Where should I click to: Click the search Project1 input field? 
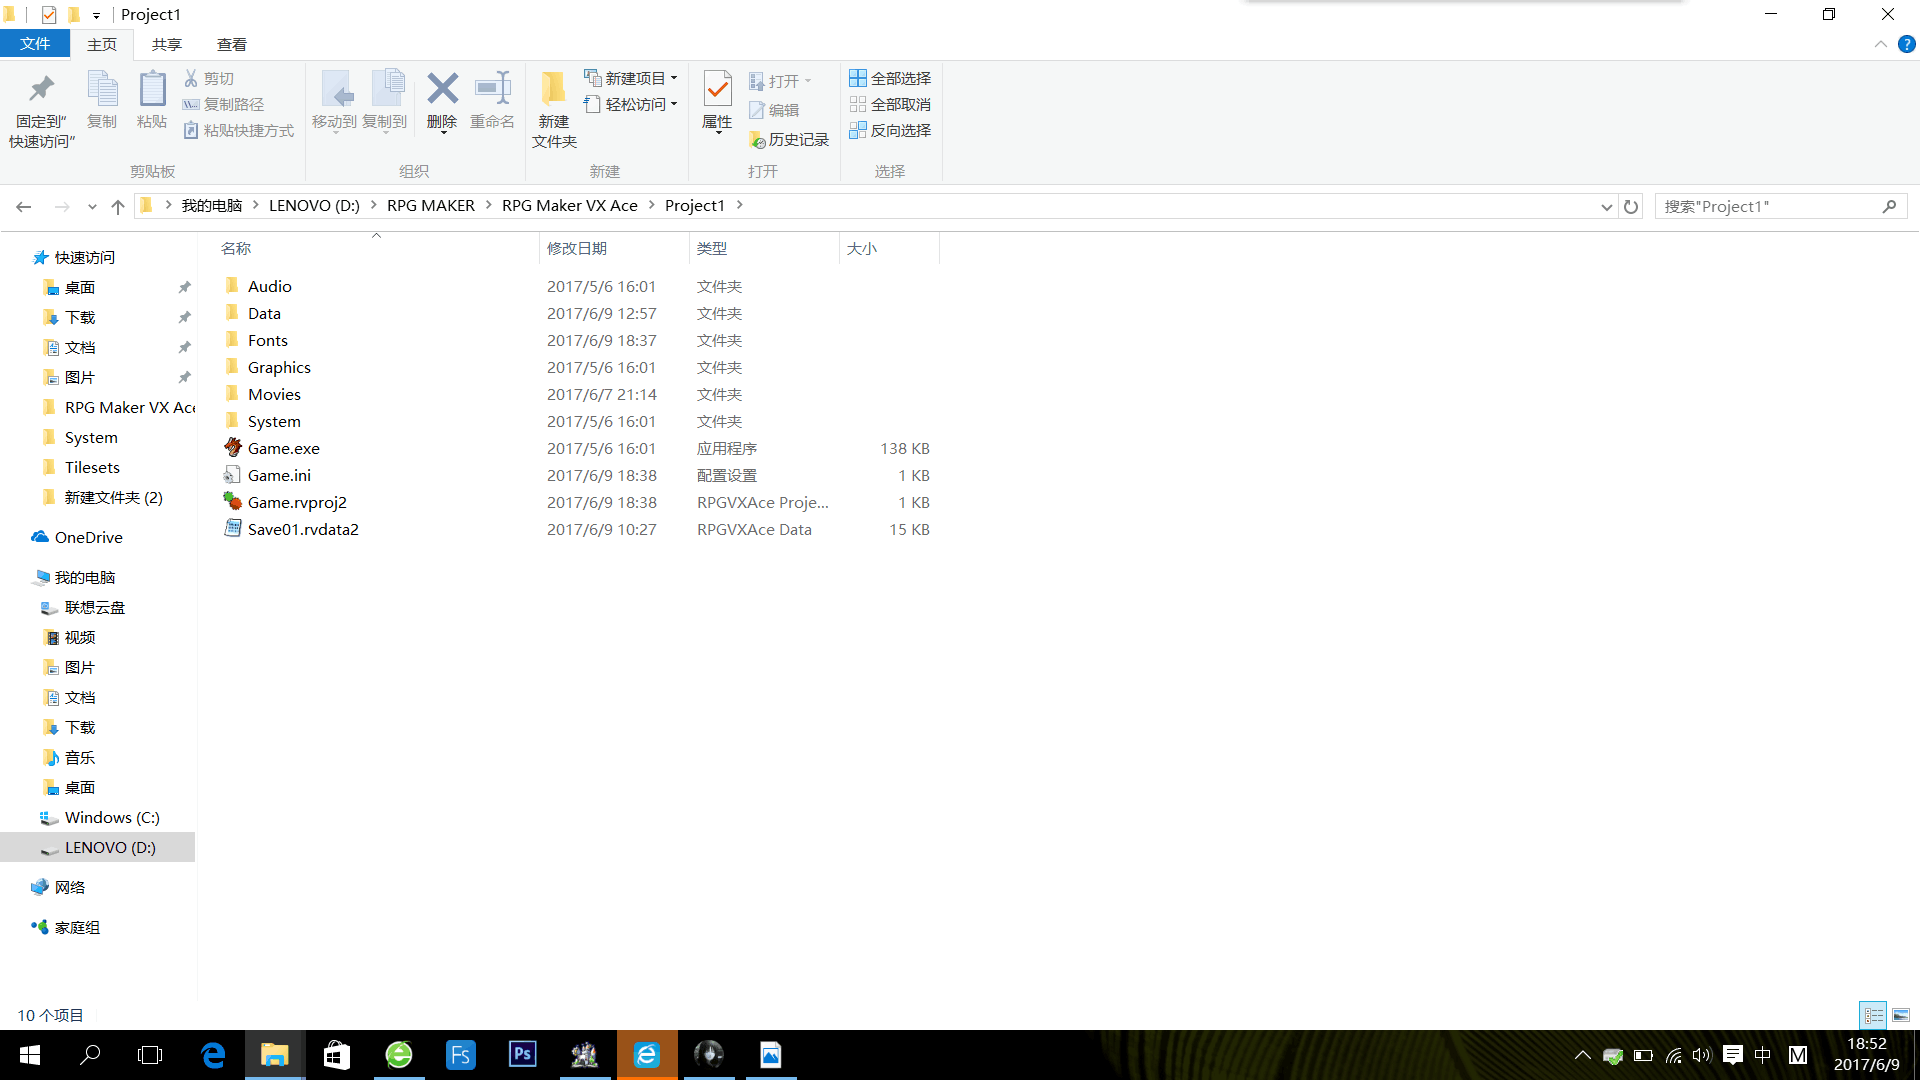pyautogui.click(x=1770, y=206)
